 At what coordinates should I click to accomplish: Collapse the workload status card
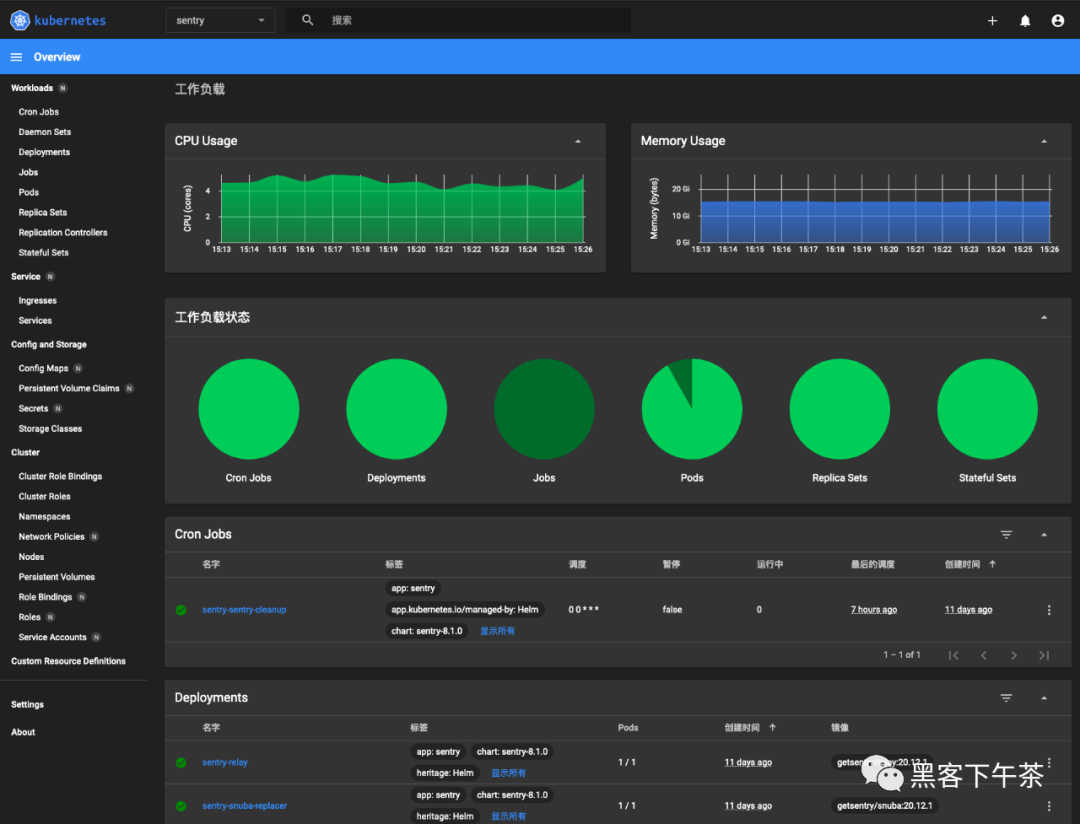1044,318
